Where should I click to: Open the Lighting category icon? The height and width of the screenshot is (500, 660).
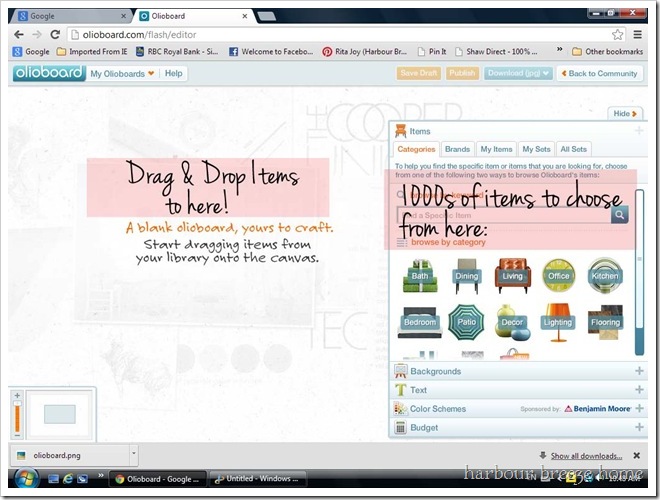click(558, 322)
